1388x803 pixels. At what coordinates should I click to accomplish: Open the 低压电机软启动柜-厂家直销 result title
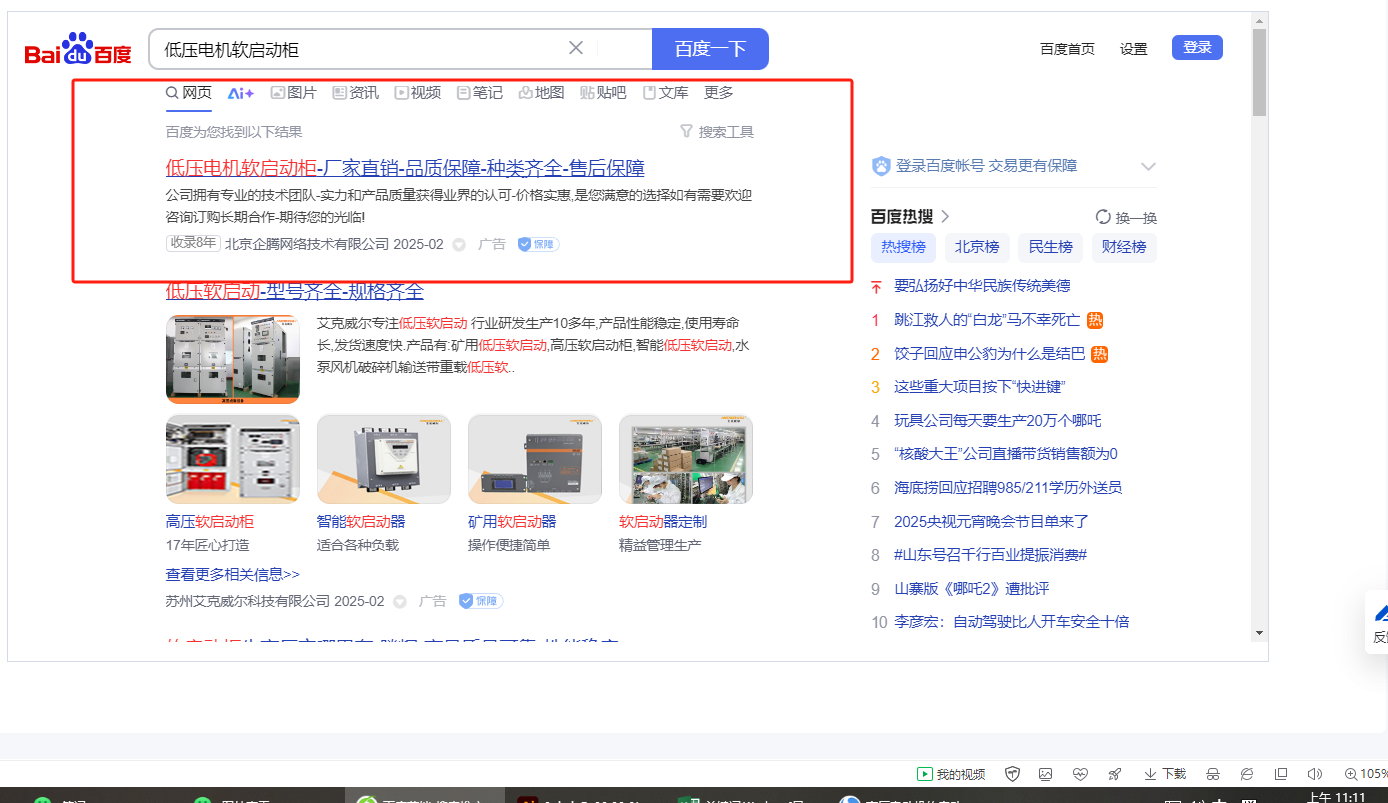pos(405,168)
